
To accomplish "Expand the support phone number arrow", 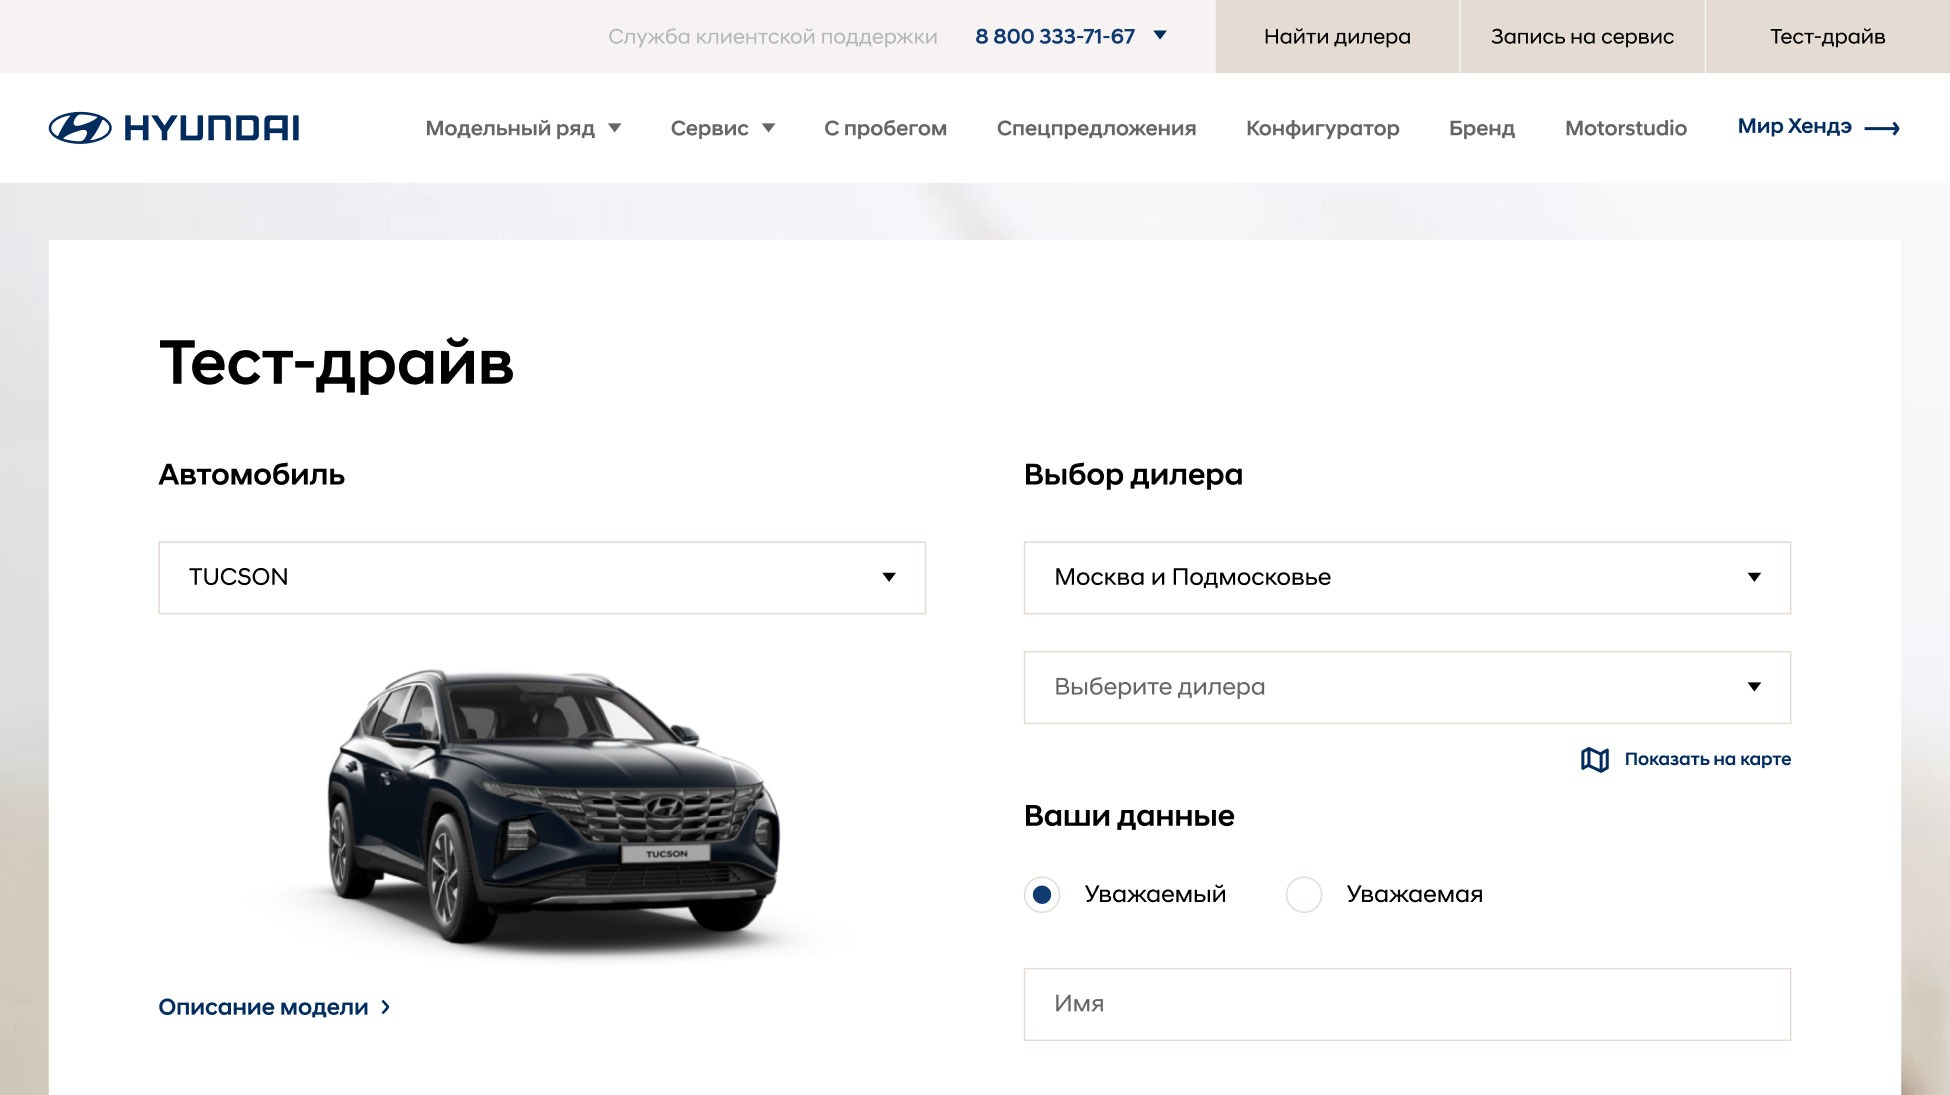I will [x=1160, y=35].
